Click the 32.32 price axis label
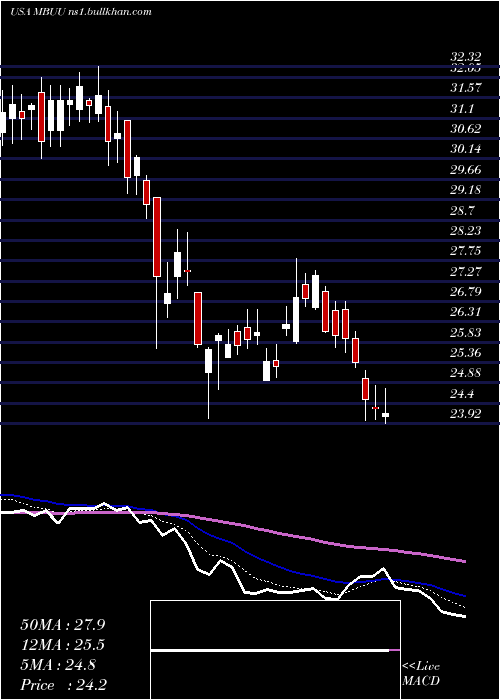 pyautogui.click(x=466, y=57)
